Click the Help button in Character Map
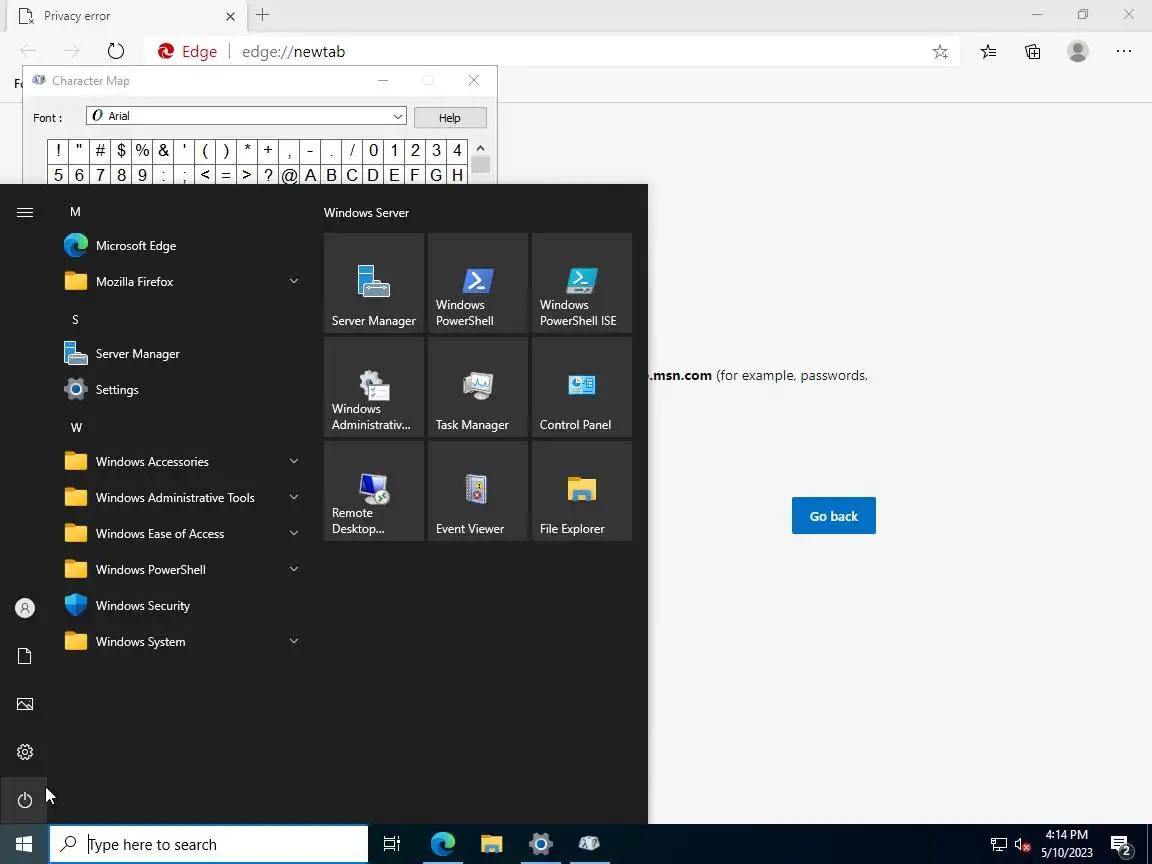The height and width of the screenshot is (864, 1152). coord(450,118)
